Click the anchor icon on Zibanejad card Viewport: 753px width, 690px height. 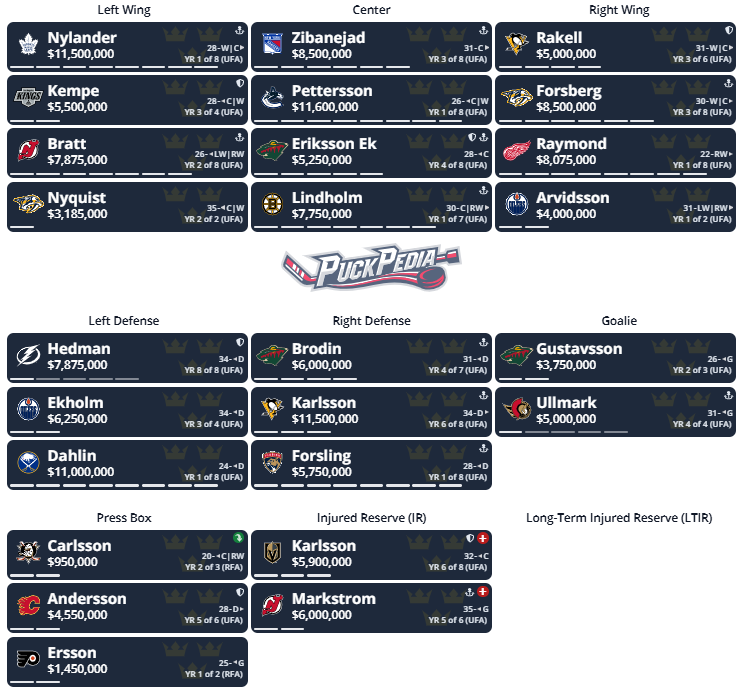click(484, 30)
